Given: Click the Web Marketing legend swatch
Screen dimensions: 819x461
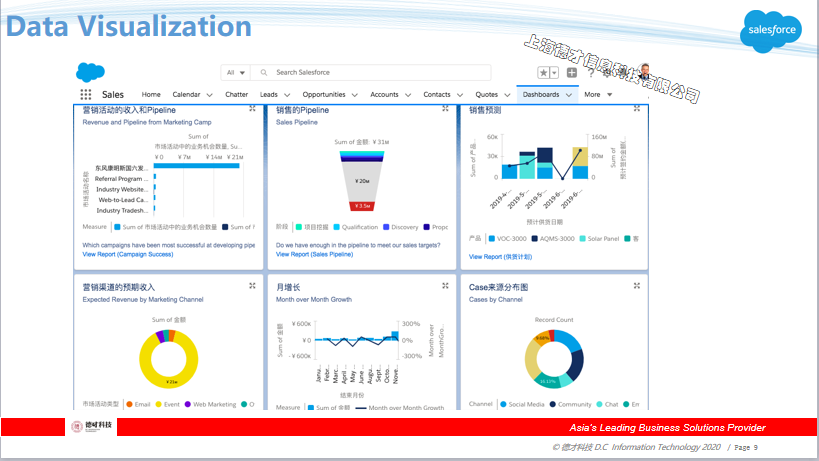Looking at the screenshot, I should [x=188, y=404].
